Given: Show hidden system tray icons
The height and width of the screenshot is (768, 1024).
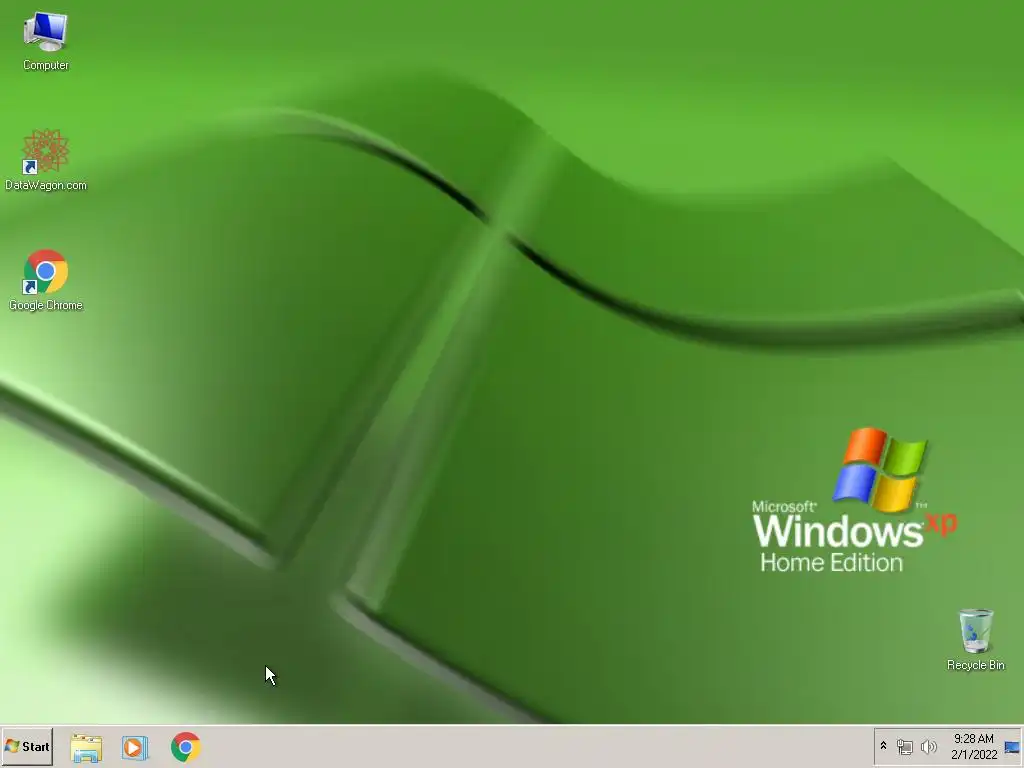Looking at the screenshot, I should pyautogui.click(x=884, y=746).
